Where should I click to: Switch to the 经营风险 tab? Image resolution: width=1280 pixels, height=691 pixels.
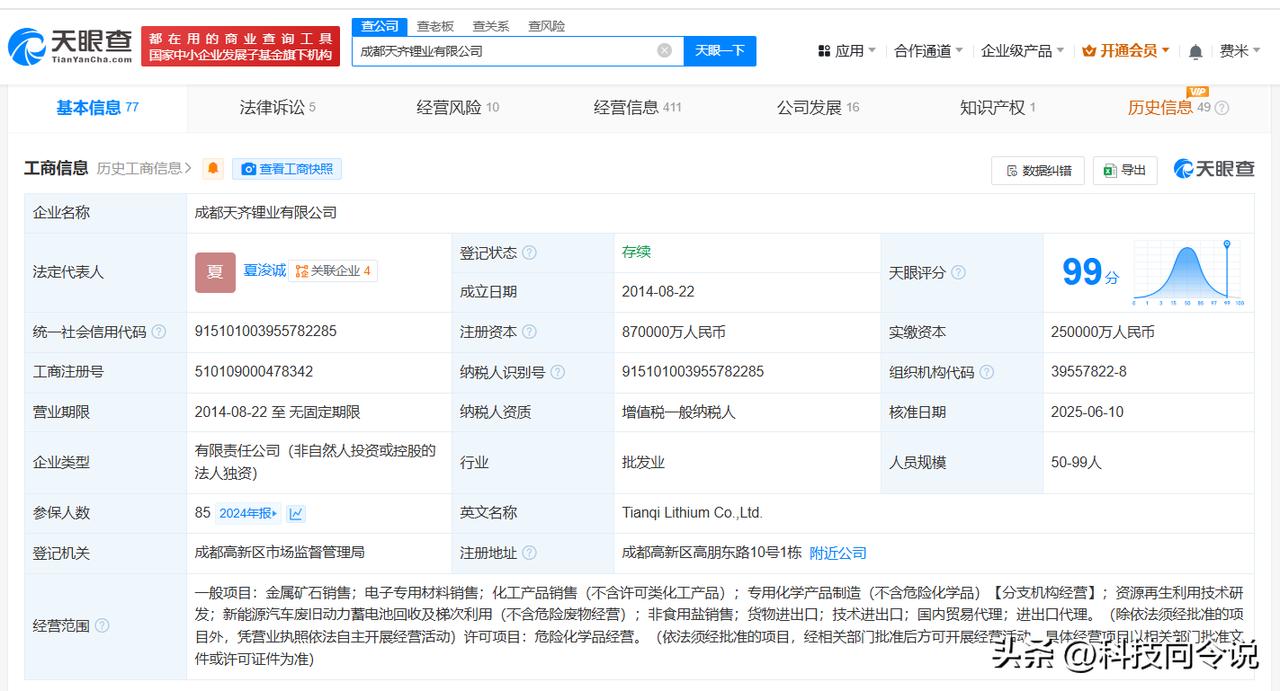(x=457, y=108)
